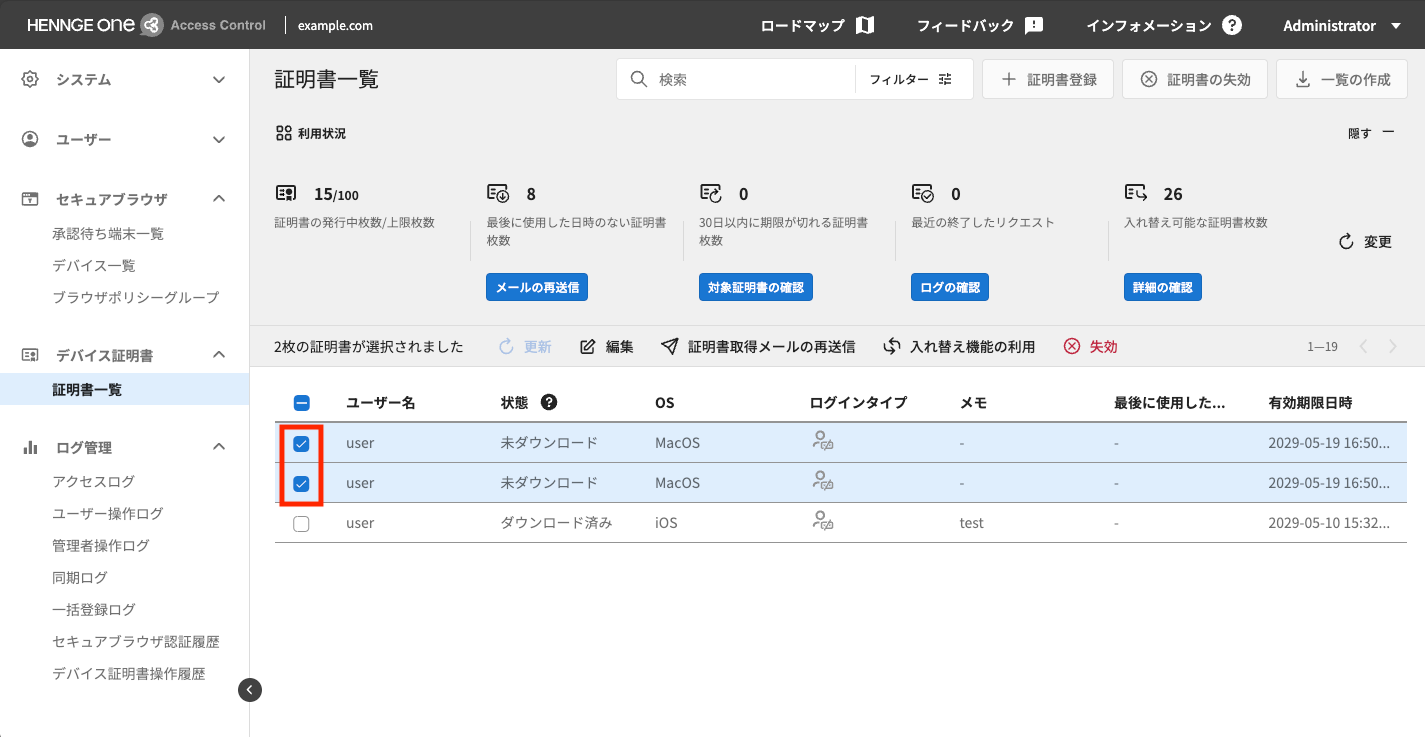Screen dimensions: 1425x737
Task: Open デバイス証明書操作履歴 in sidebar
Action: 129,674
